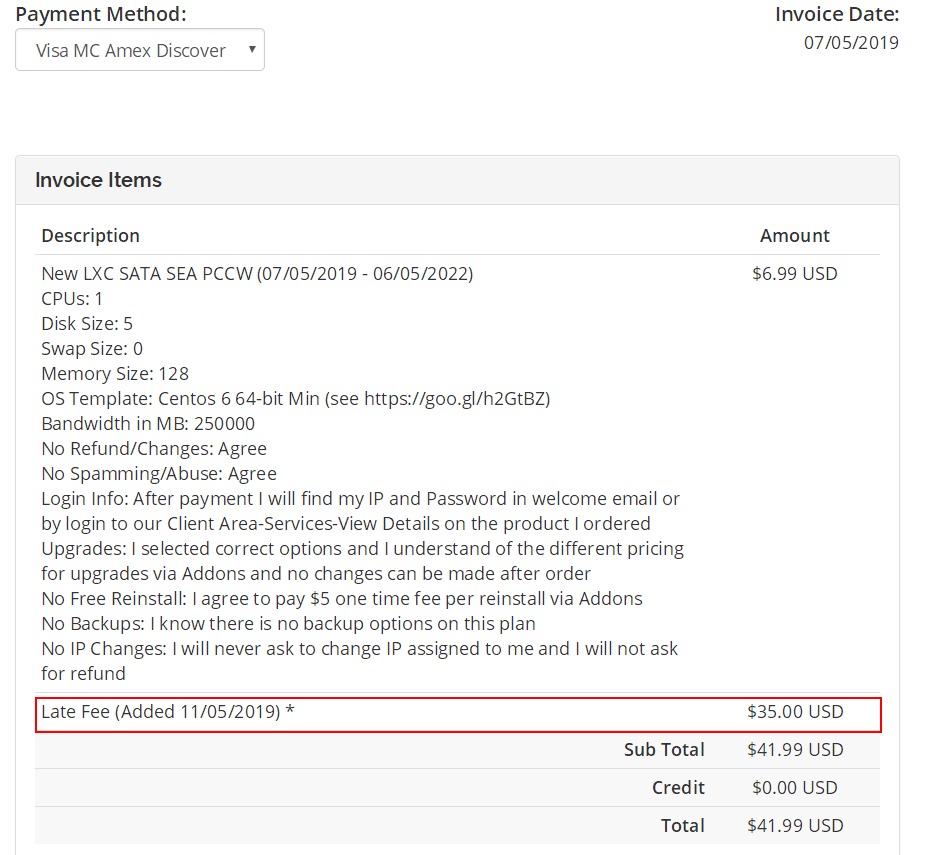947x855 pixels.
Task: Click the No Backups line item text
Action: [x=288, y=624]
